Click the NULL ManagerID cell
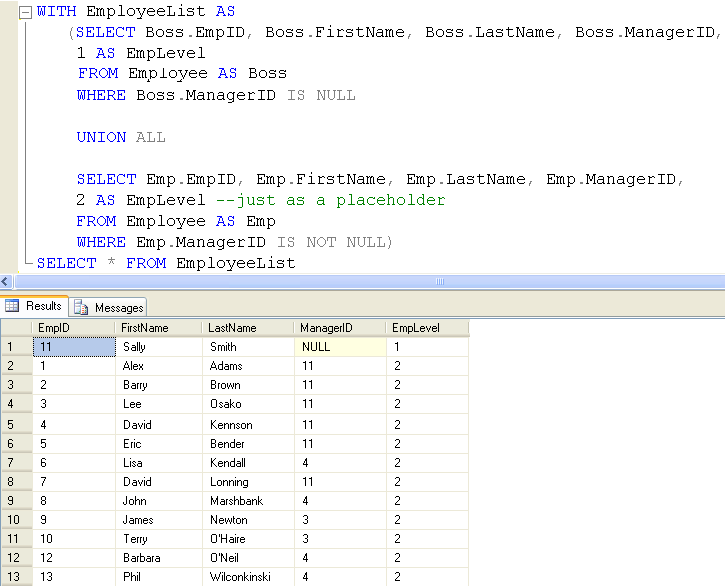This screenshot has height=586, width=725. tap(340, 347)
